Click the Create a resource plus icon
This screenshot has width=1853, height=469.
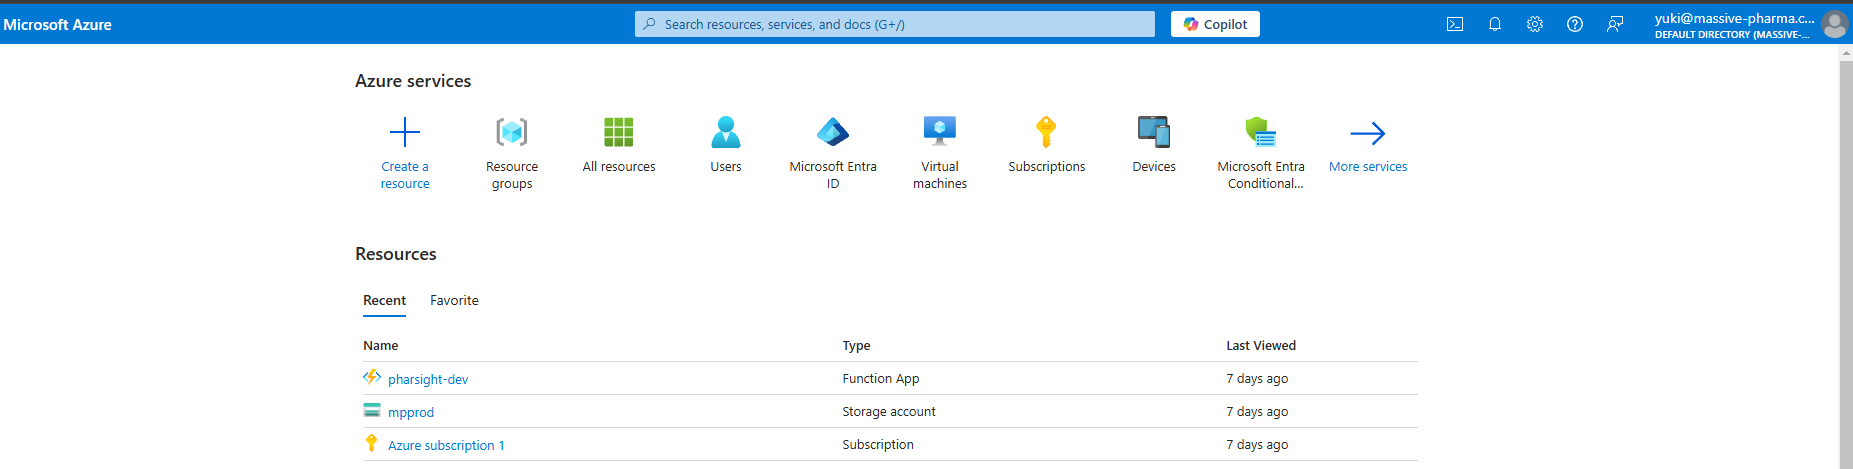[404, 132]
